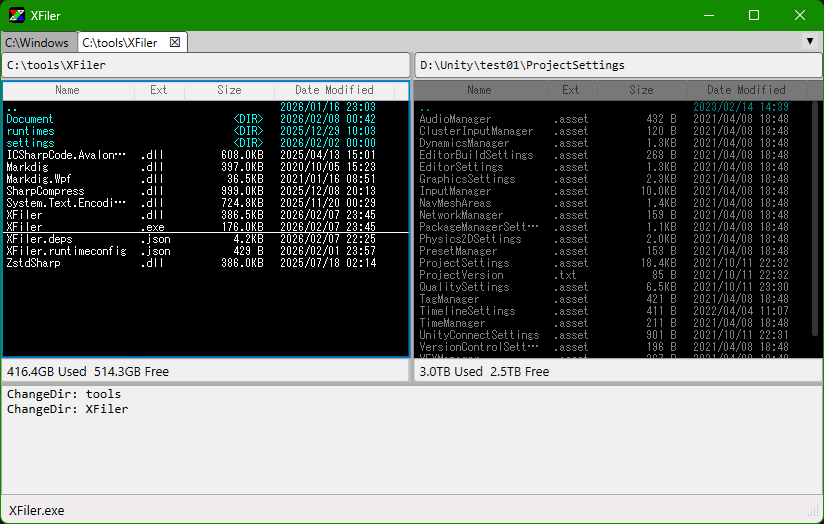Select the InputManager asset row

[x=613, y=191]
